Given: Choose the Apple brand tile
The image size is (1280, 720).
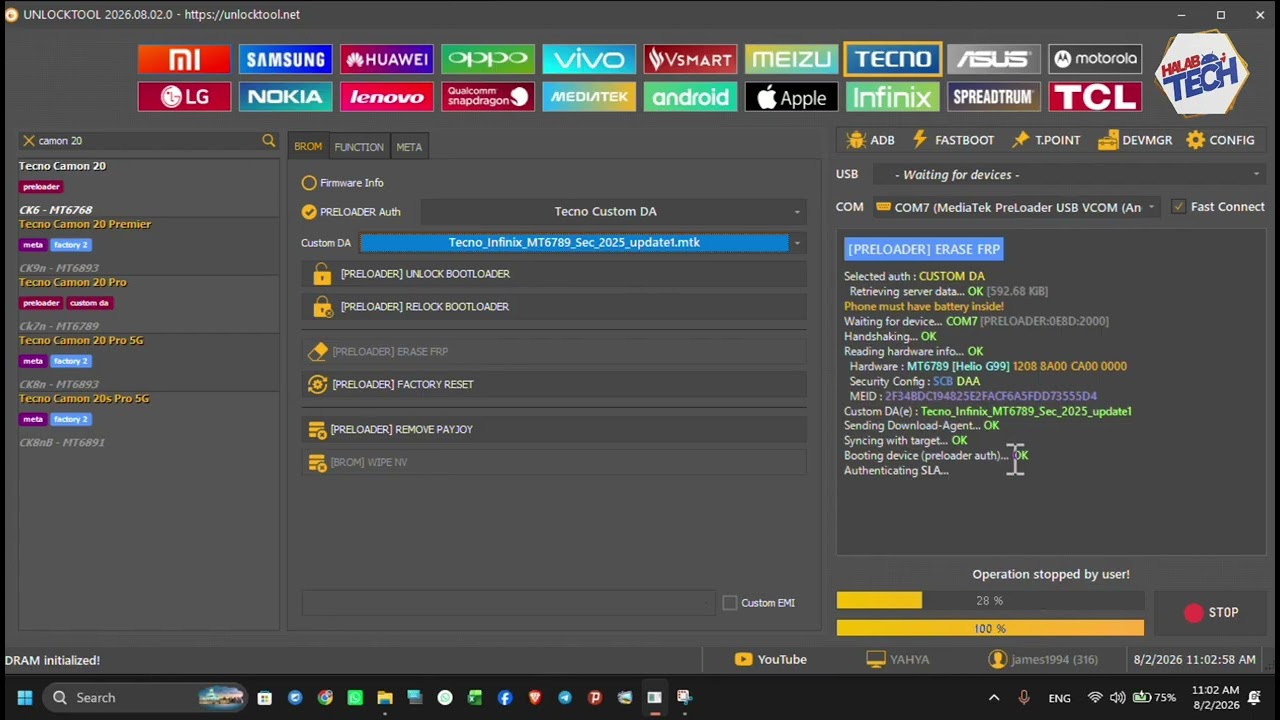Looking at the screenshot, I should 791,97.
